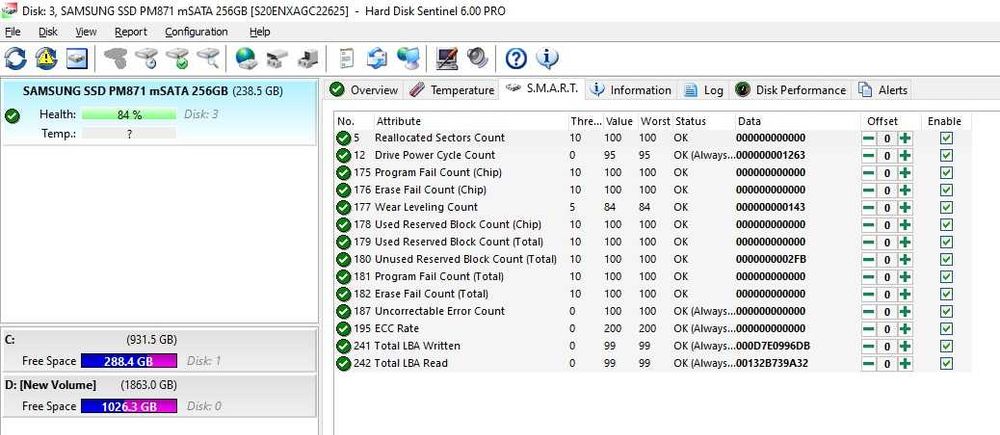This screenshot has width=1000, height=435.
Task: Decrease offset for Erase Fail Count (Total)
Action: point(869,294)
